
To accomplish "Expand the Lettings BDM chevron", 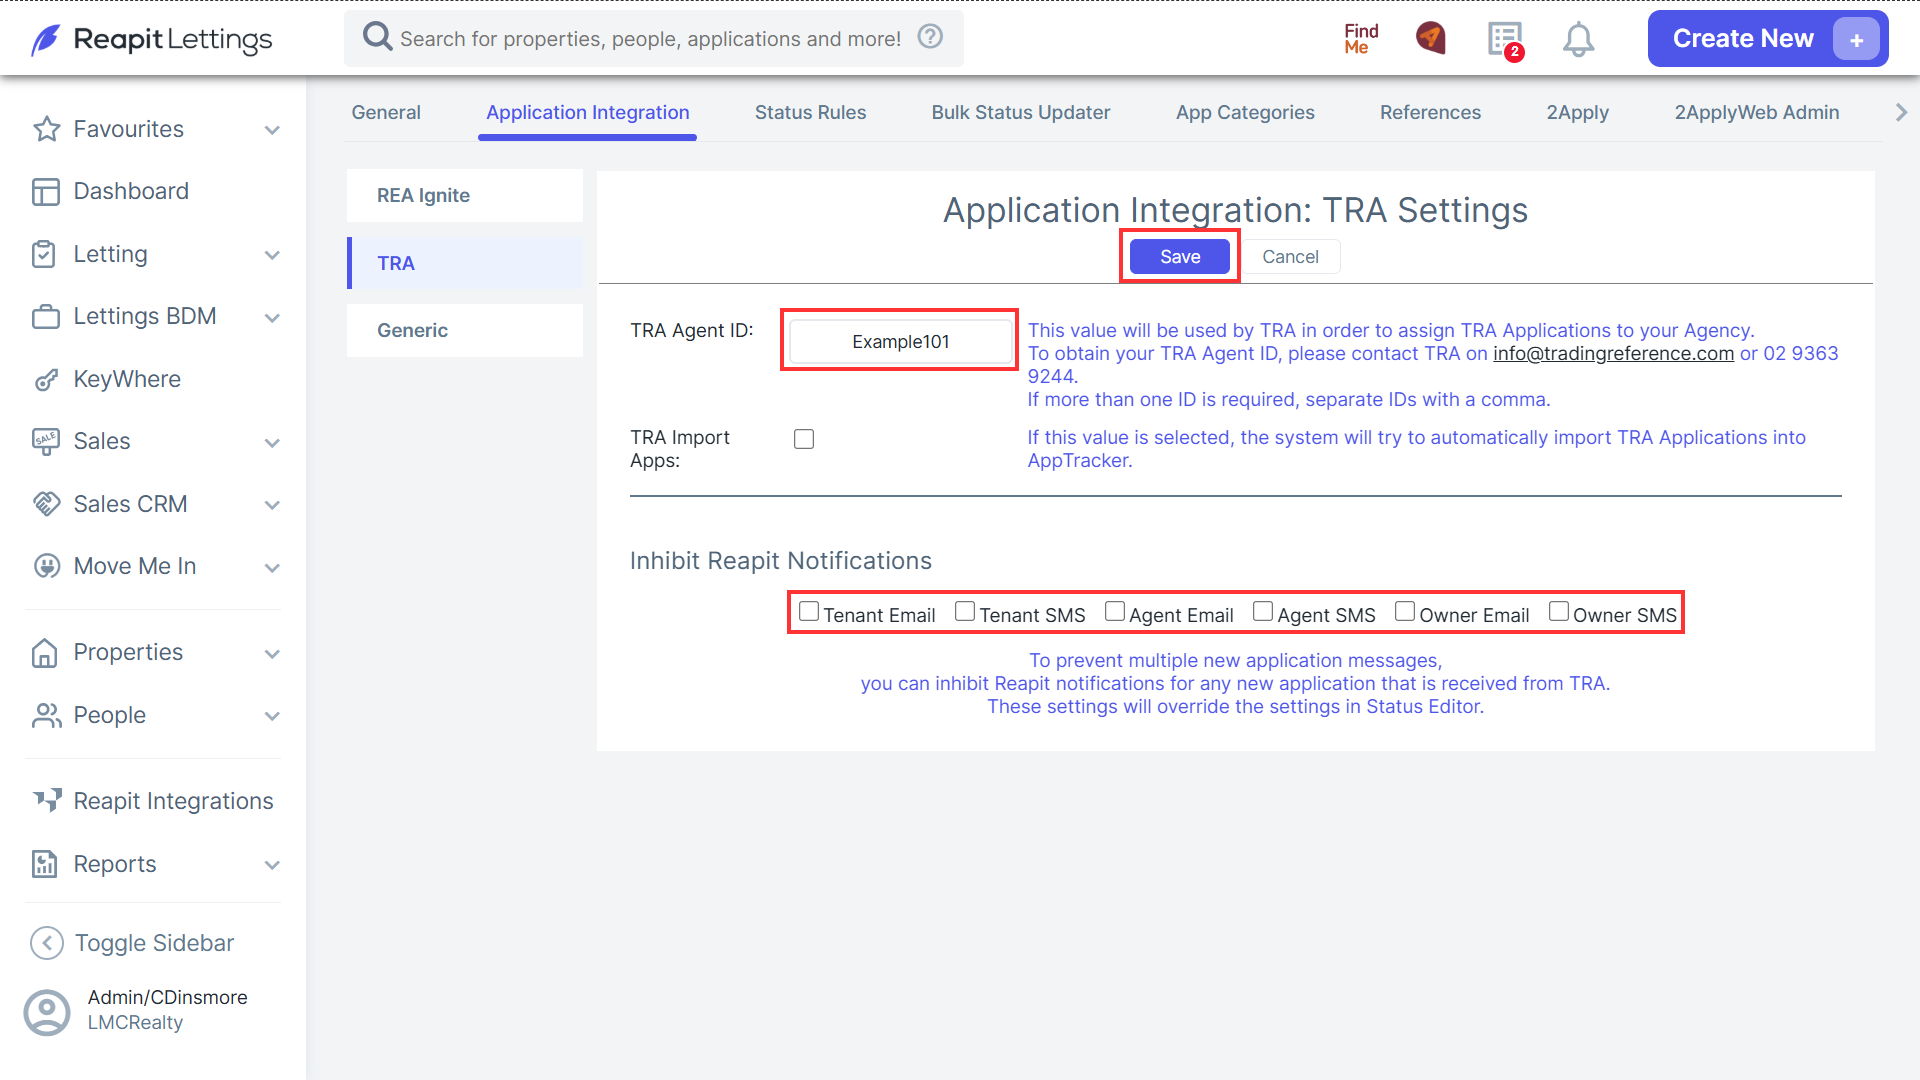I will (272, 318).
